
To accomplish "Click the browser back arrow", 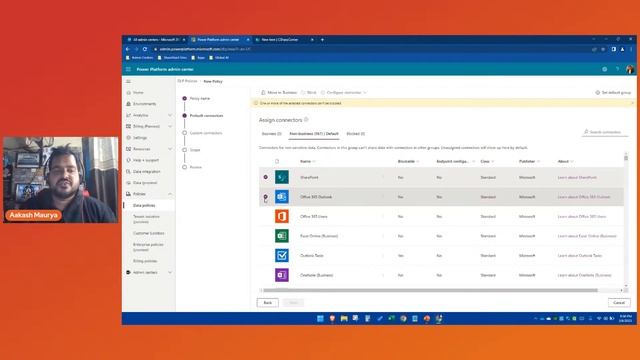I will tap(128, 49).
